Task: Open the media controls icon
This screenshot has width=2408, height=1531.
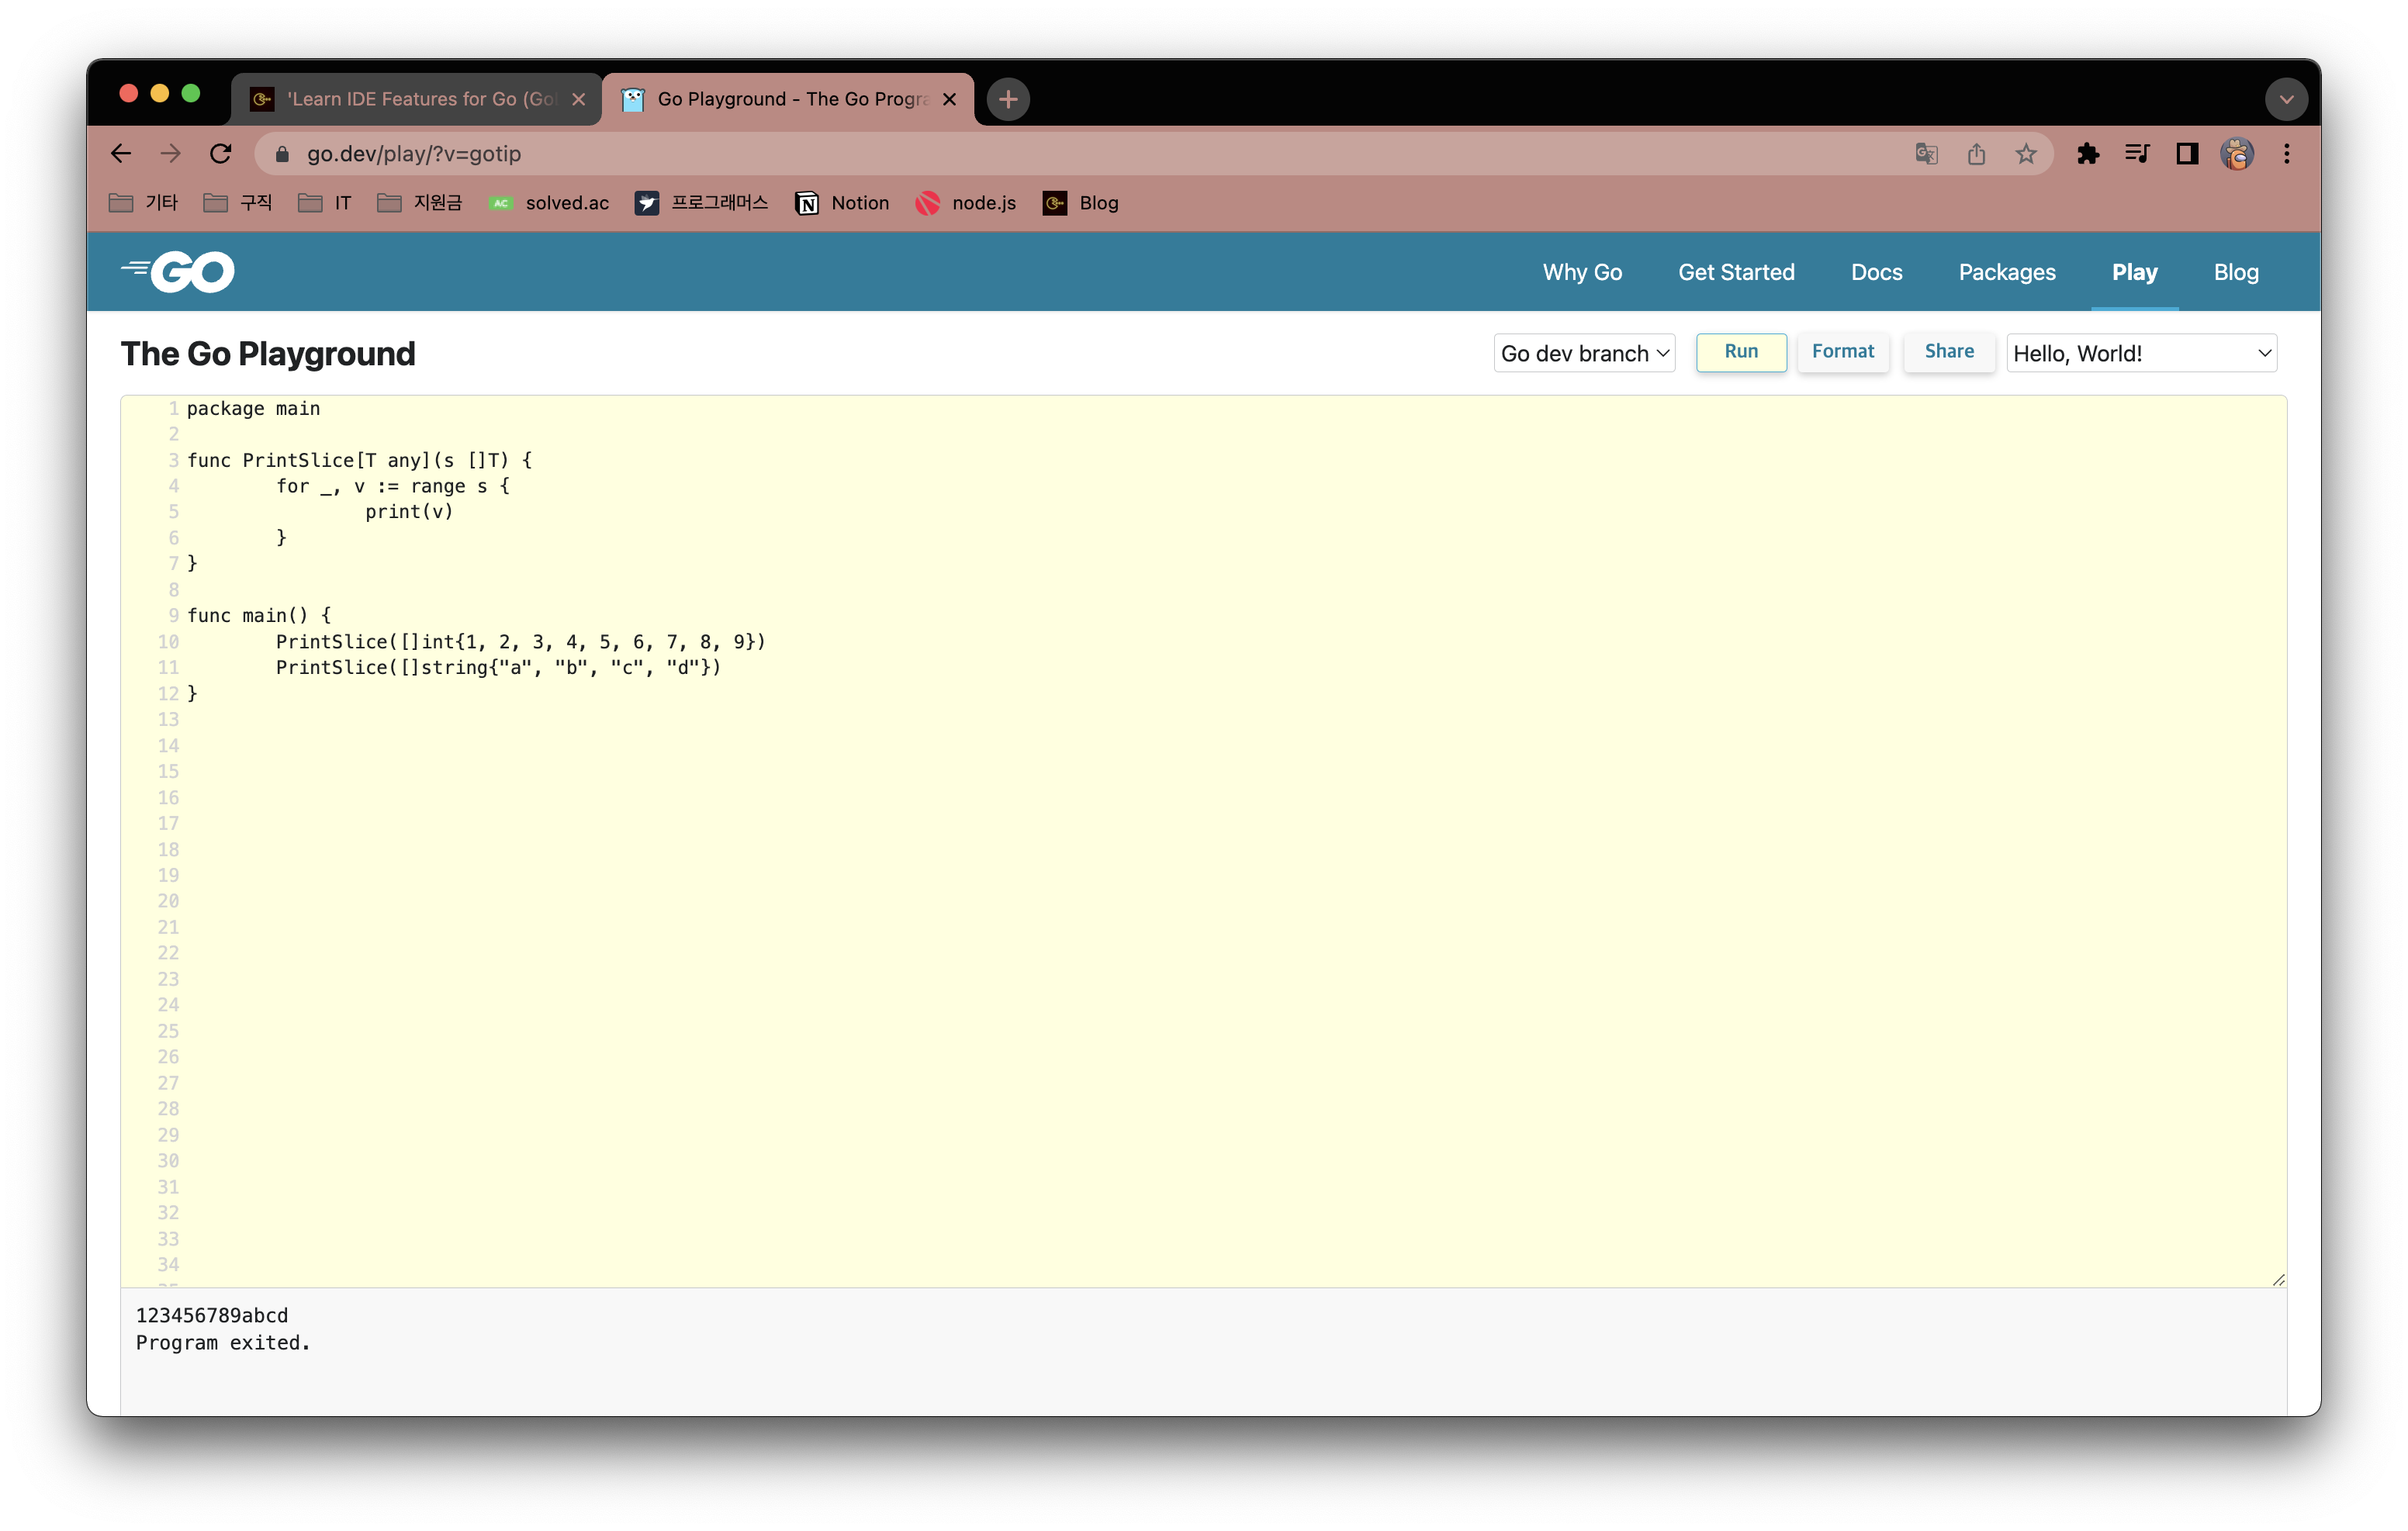Action: coord(2137,154)
